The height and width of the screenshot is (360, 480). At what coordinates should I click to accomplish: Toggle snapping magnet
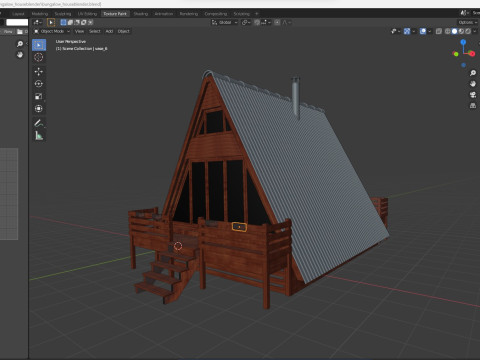[x=257, y=22]
